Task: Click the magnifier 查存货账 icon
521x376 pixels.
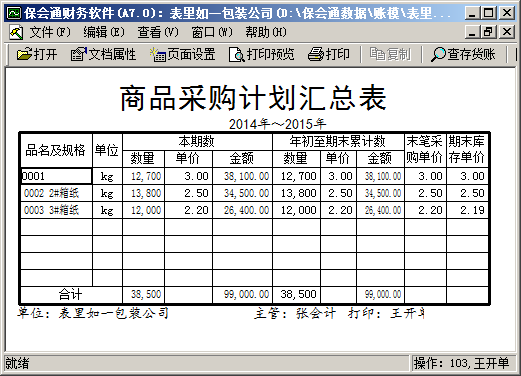Action: click(x=438, y=54)
